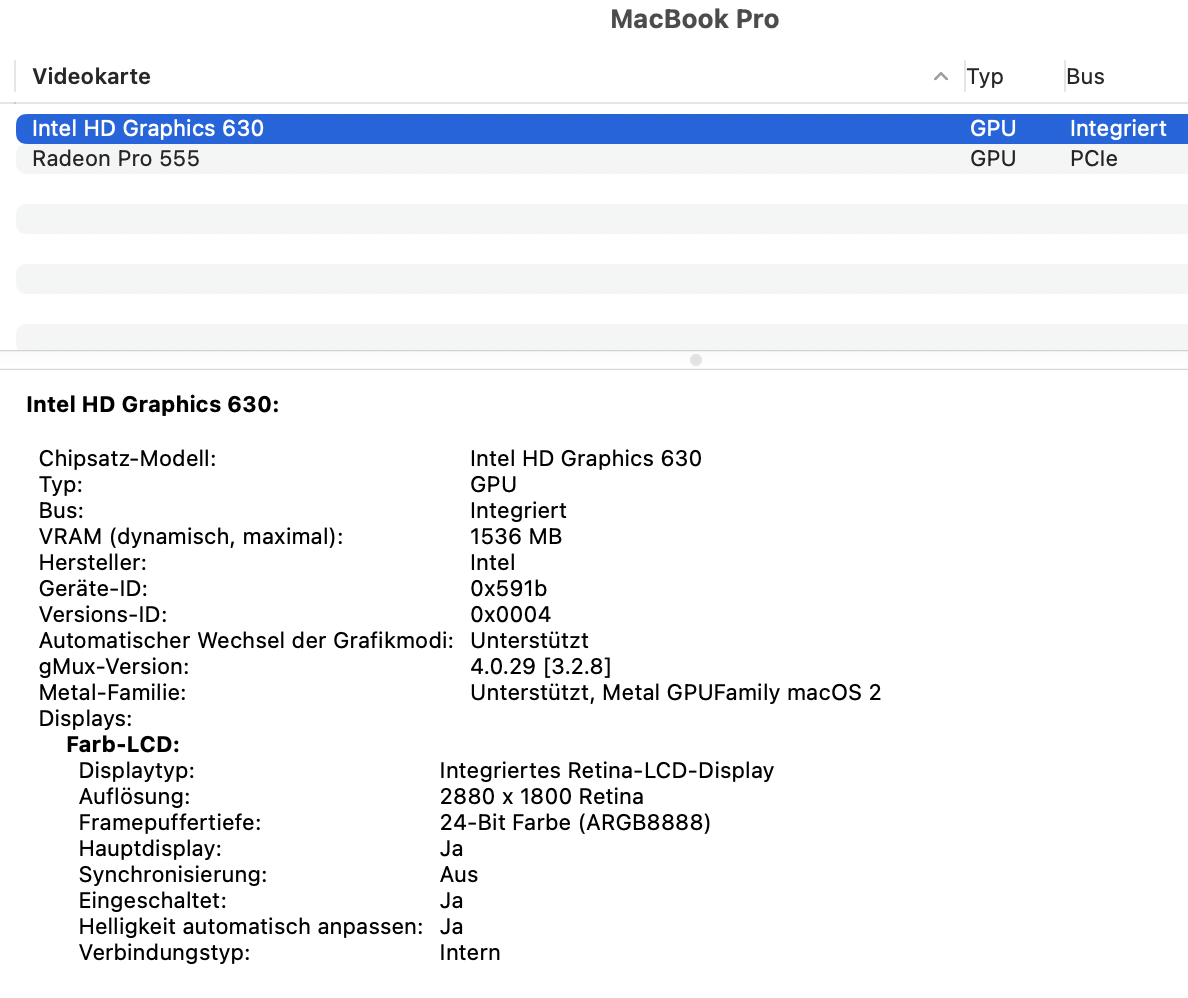
Task: Click the Versions-ID value 0x0004
Action: 510,615
